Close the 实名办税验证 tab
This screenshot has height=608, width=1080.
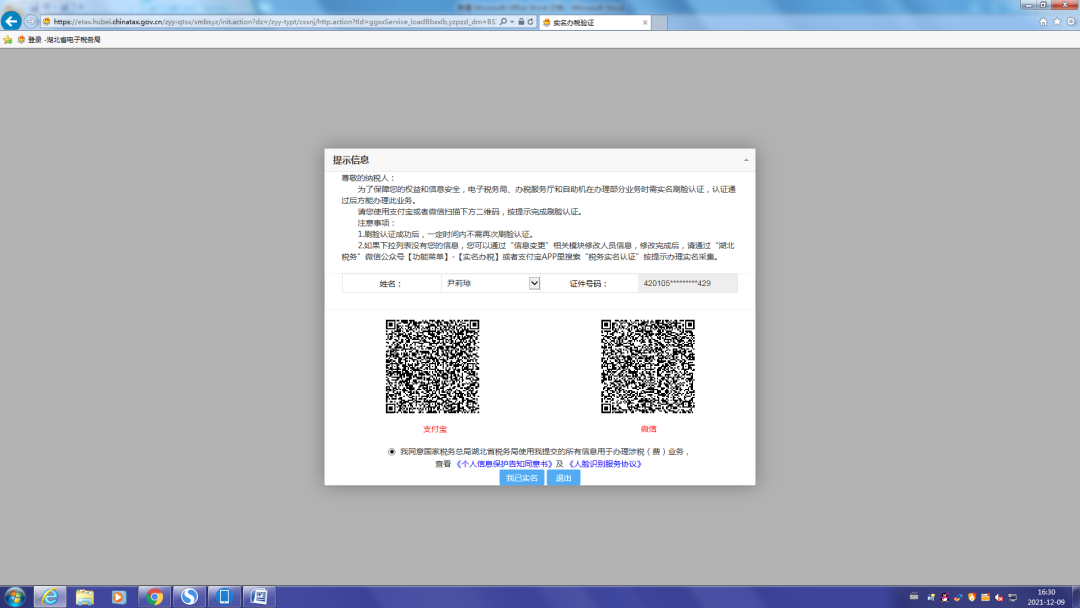click(x=645, y=23)
